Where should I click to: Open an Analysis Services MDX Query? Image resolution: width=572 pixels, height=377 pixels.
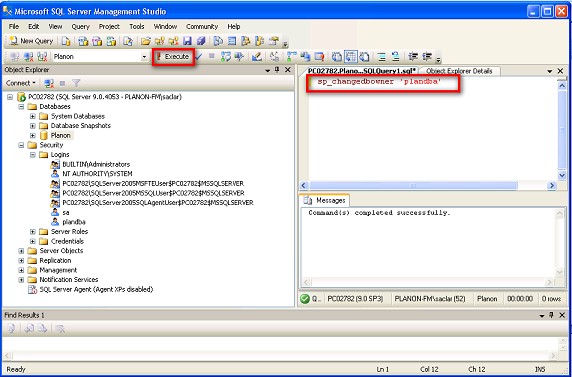point(84,41)
